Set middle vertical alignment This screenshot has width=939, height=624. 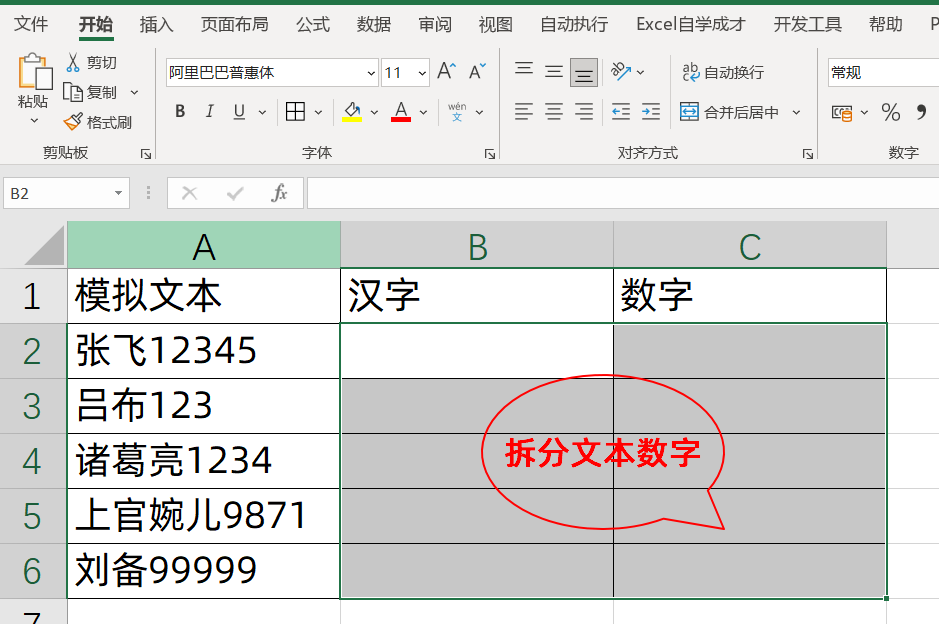pyautogui.click(x=554, y=72)
